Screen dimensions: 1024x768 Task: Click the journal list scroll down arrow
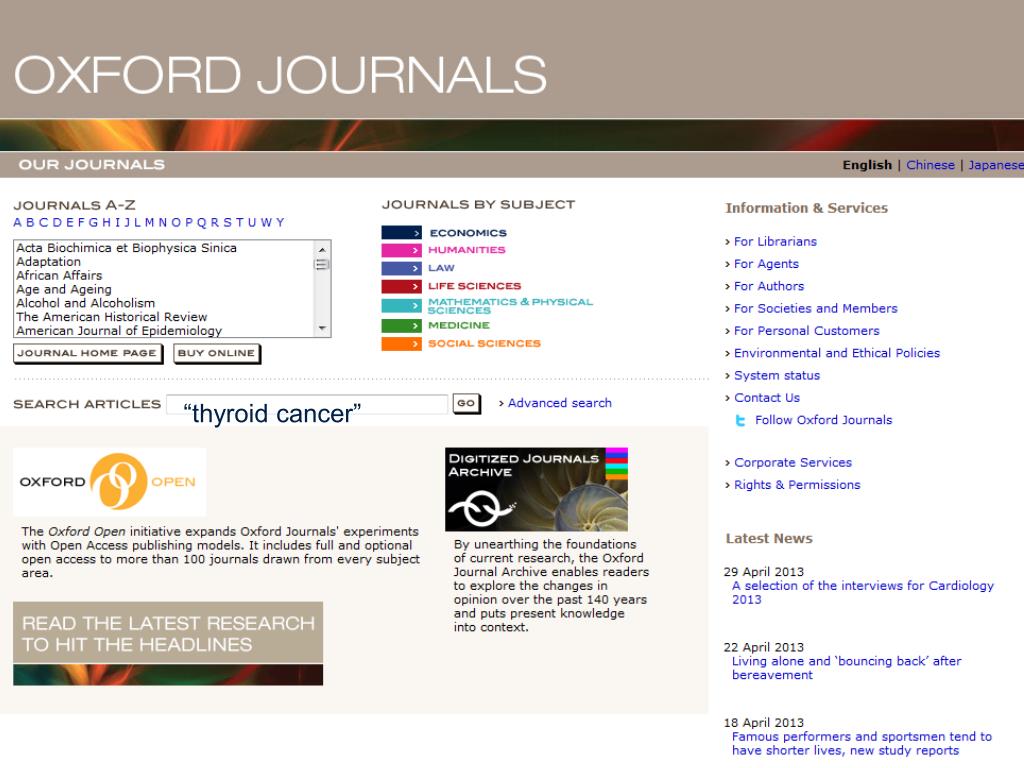[322, 328]
